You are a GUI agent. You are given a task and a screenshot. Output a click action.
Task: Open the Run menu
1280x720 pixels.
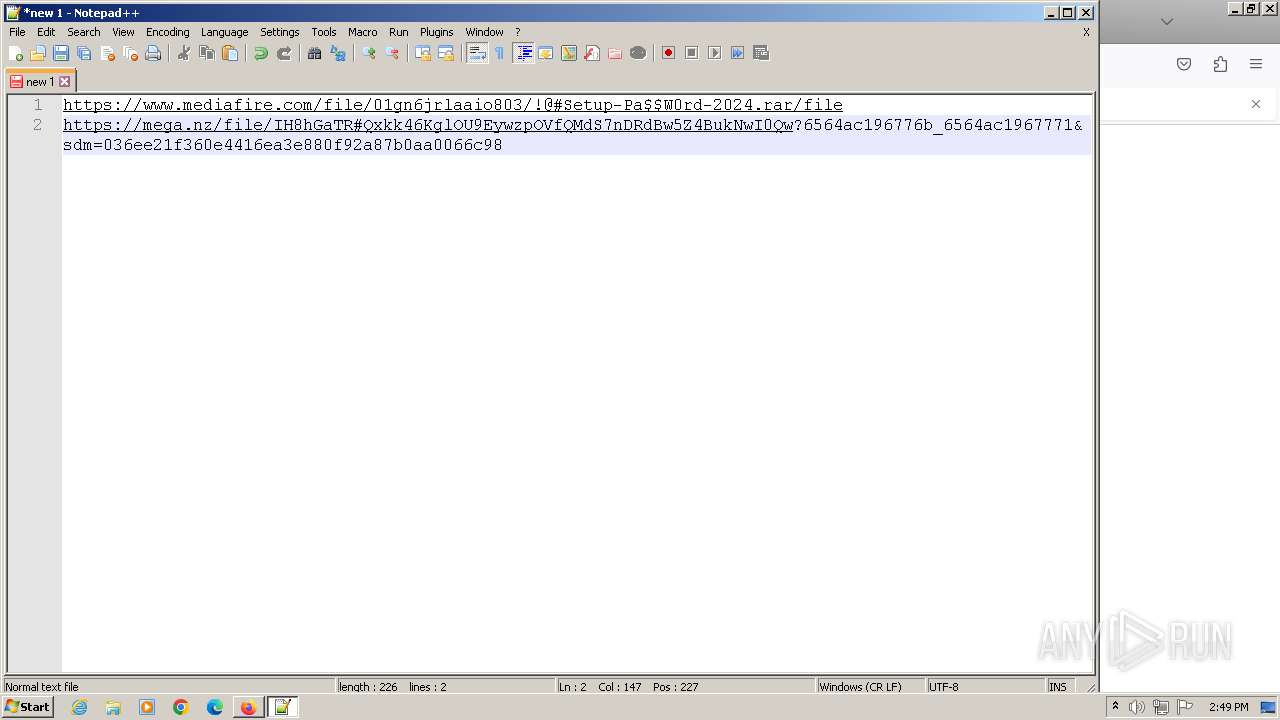point(399,32)
